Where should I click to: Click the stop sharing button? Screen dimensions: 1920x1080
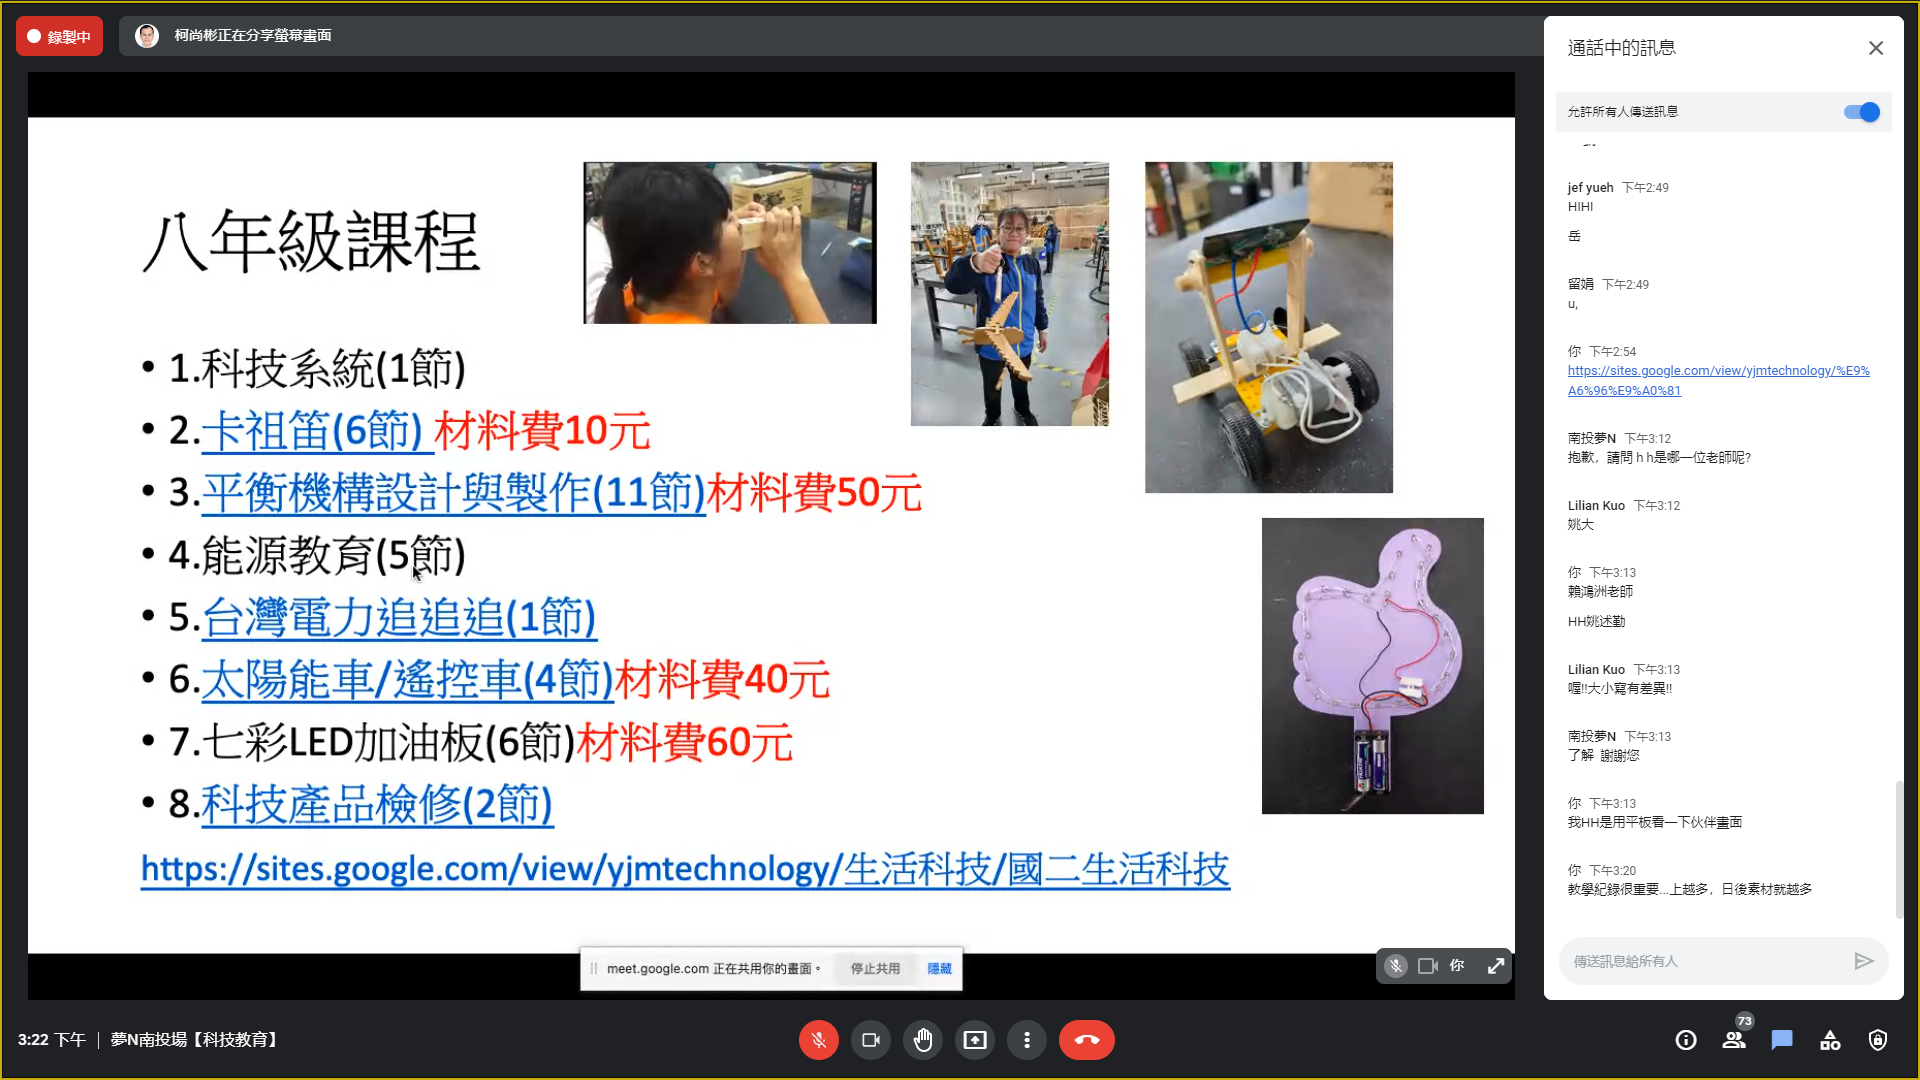pos(875,968)
